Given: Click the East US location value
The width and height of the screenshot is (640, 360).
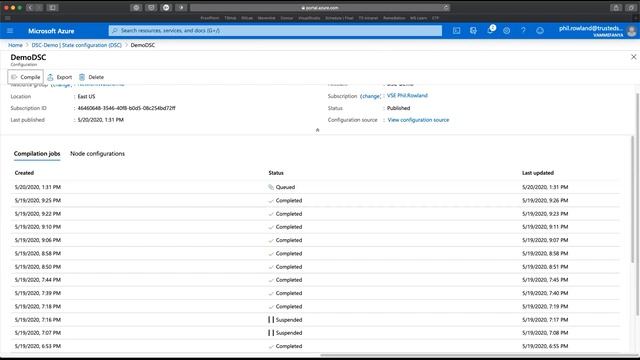Looking at the screenshot, I should coord(86,96).
